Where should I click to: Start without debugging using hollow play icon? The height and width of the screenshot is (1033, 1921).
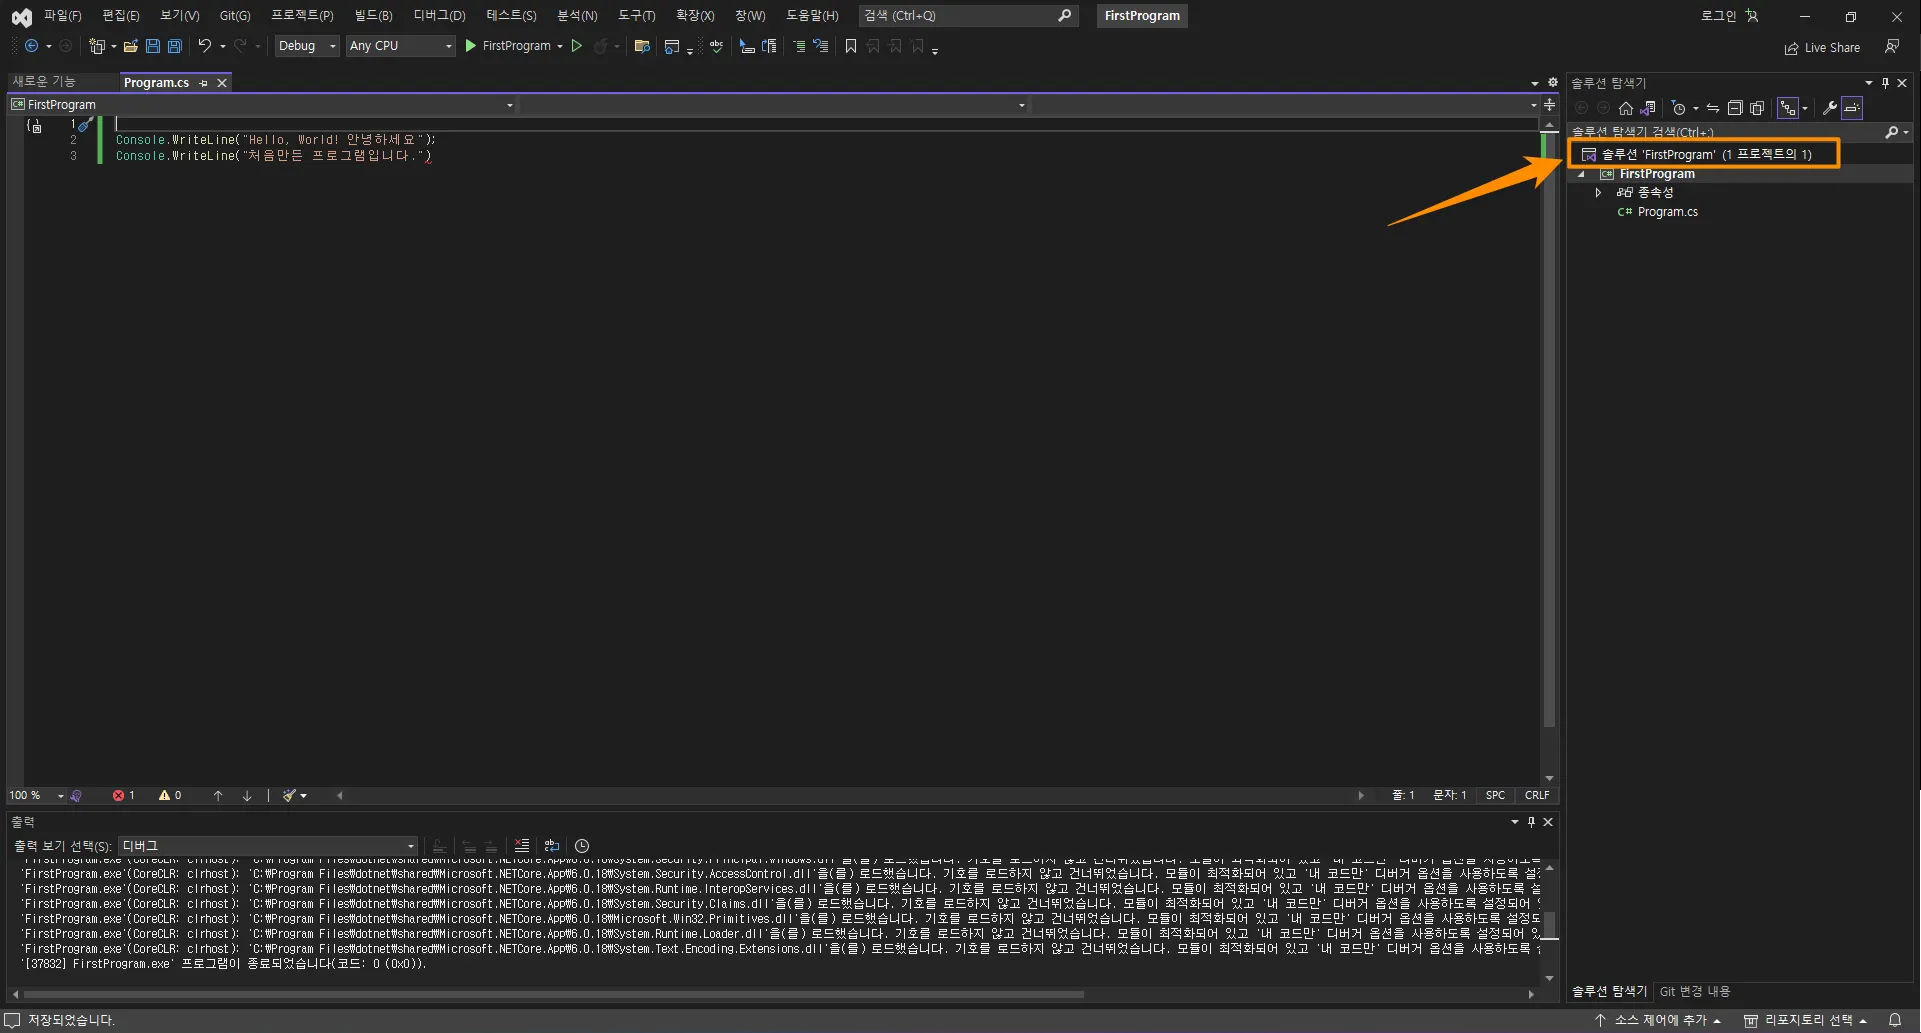(x=577, y=46)
